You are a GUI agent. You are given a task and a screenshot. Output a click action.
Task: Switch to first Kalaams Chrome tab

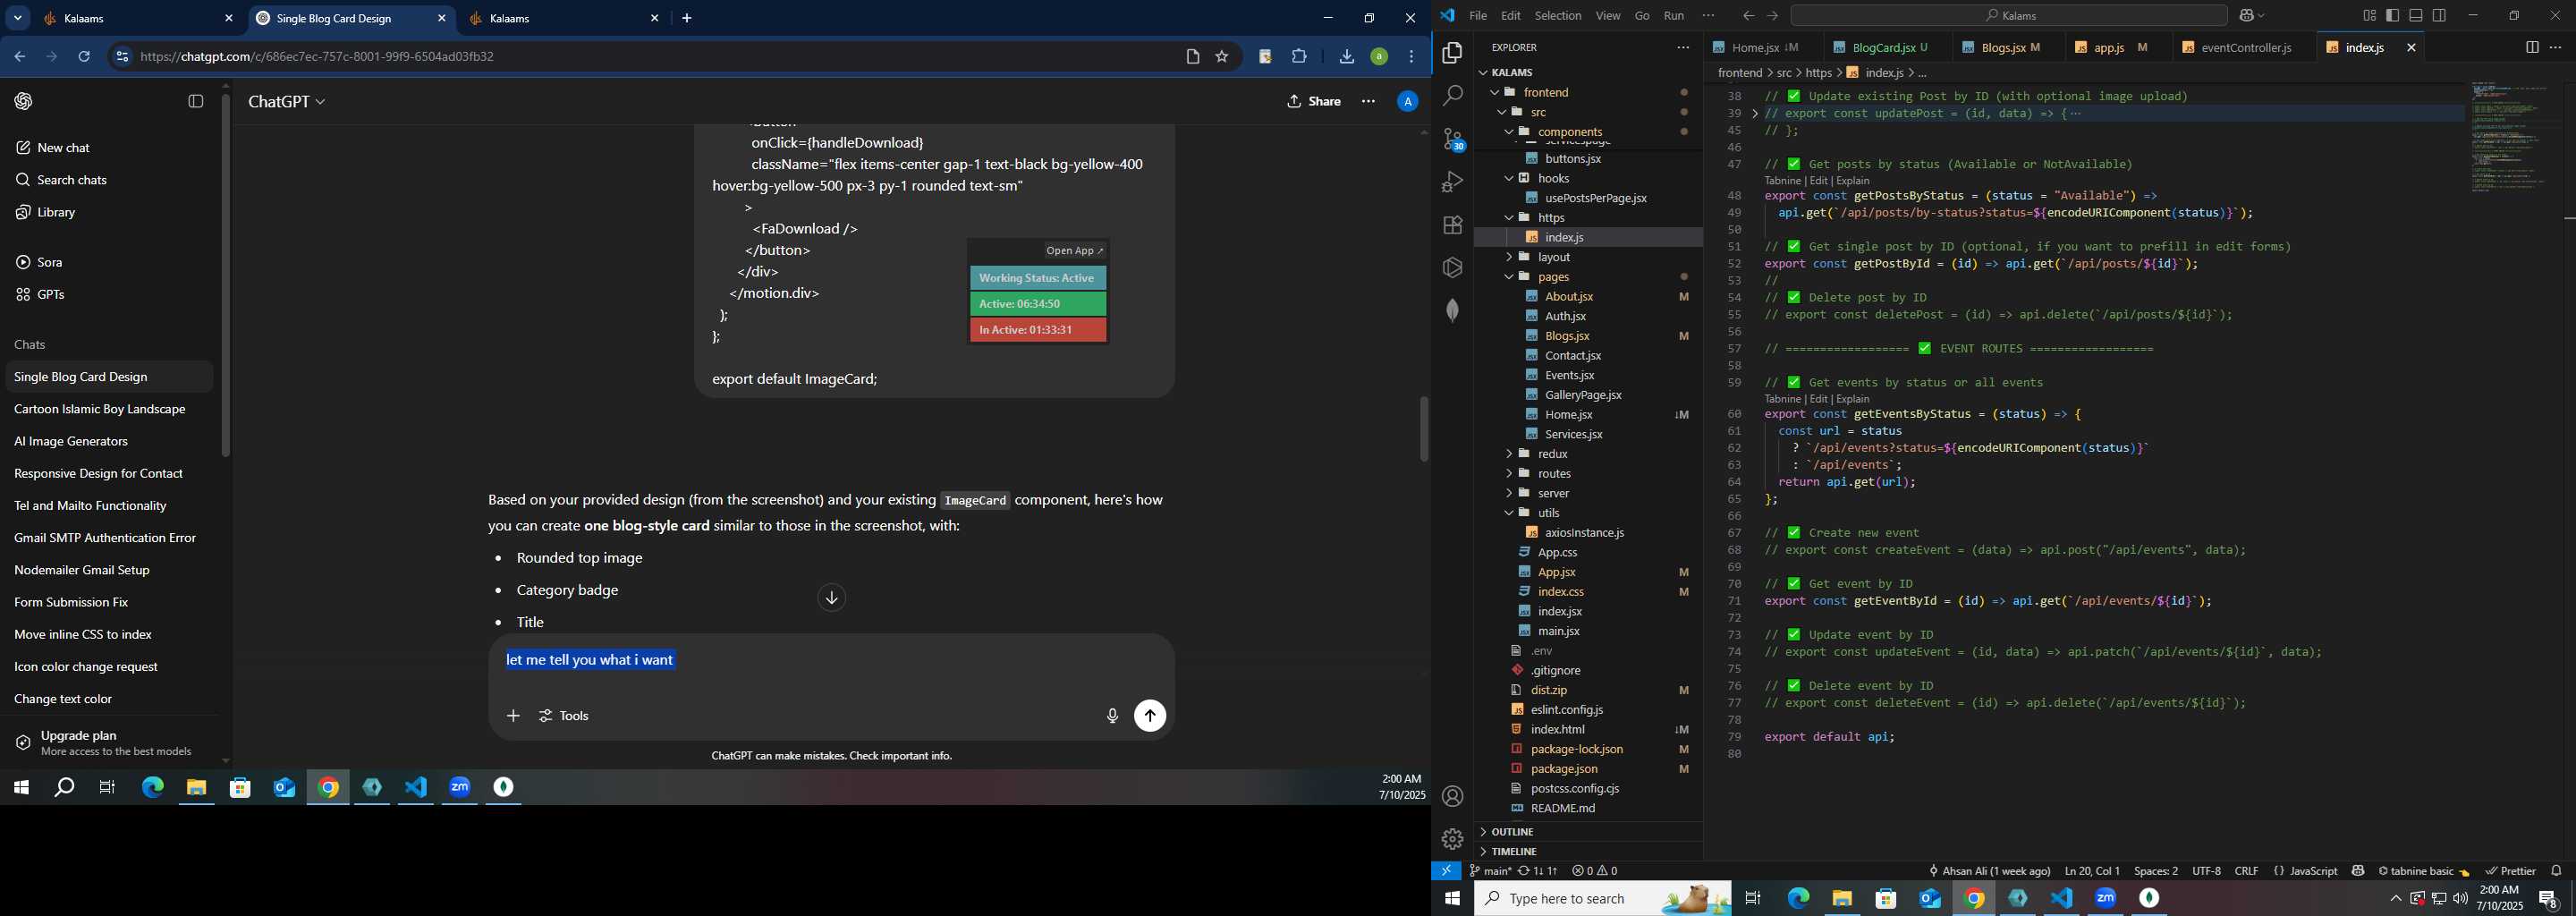tap(137, 19)
